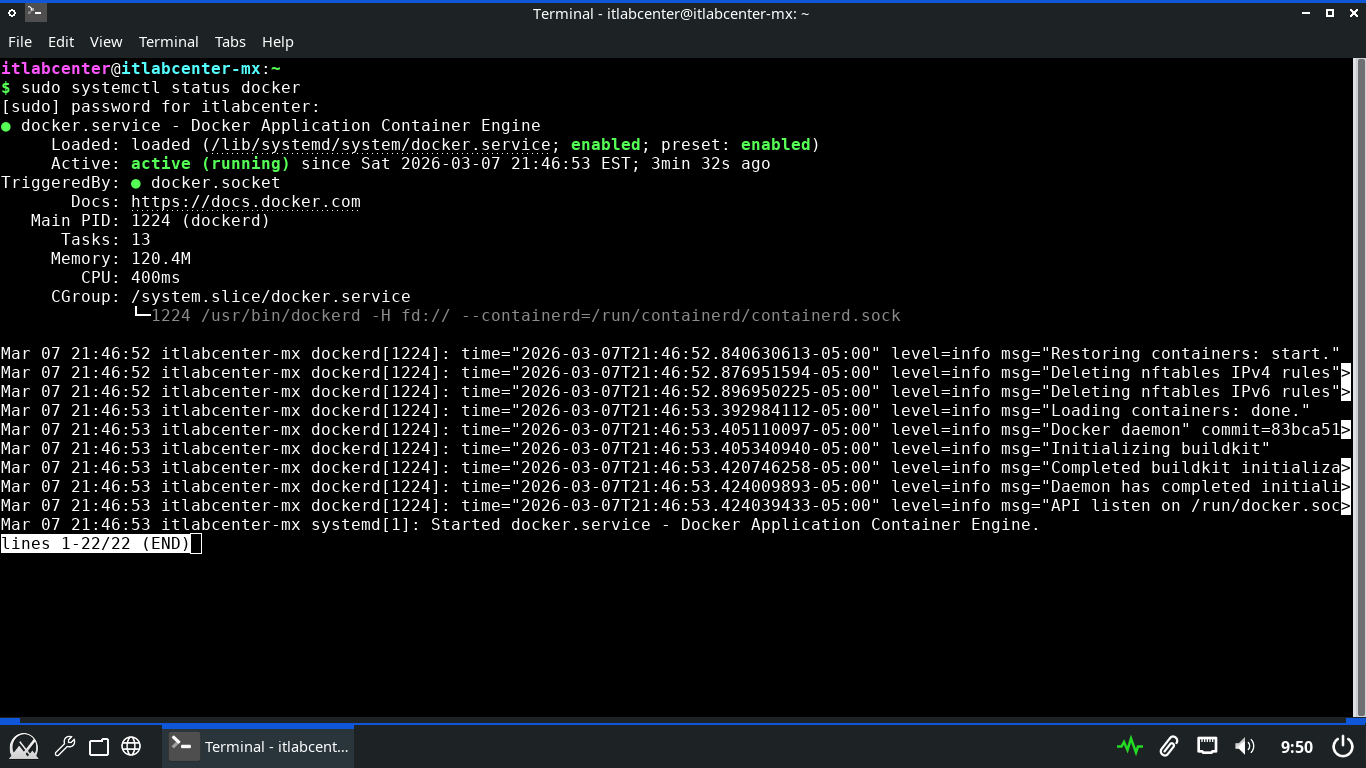
Task: Open the network connection tray icon
Action: 1207,746
